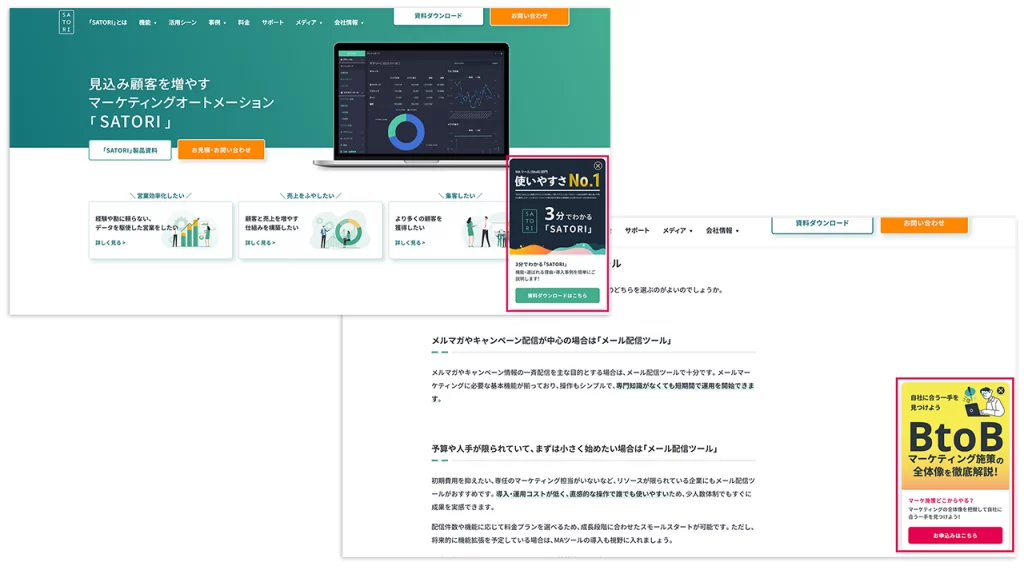The image size is (1024, 574).
Task: Click the 3分でわかる「SATORI」 popup image
Action: coord(557,208)
